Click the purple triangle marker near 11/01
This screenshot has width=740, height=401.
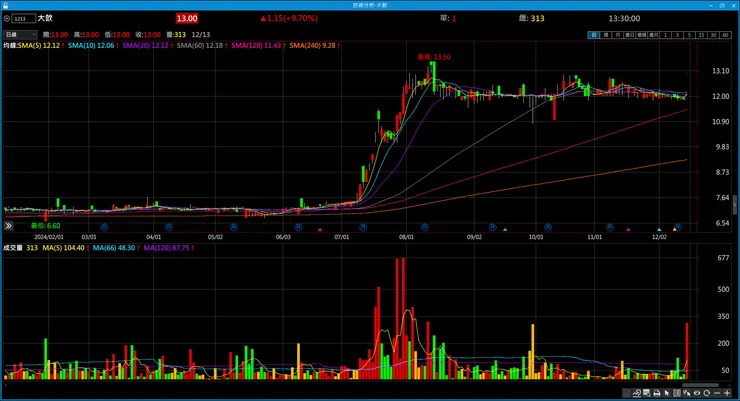click(x=628, y=230)
